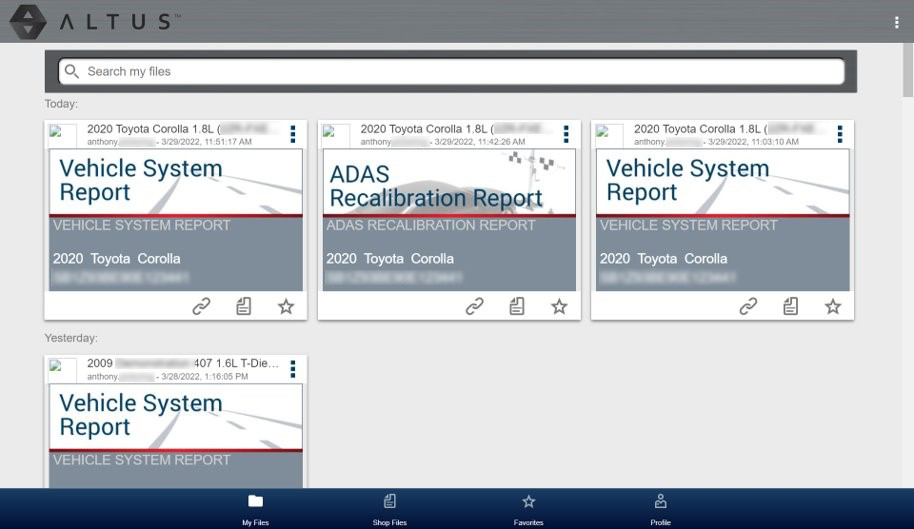This screenshot has width=914, height=529.
Task: Favorite the 11:51:17 AM Vehicle System Report
Action: tap(286, 307)
